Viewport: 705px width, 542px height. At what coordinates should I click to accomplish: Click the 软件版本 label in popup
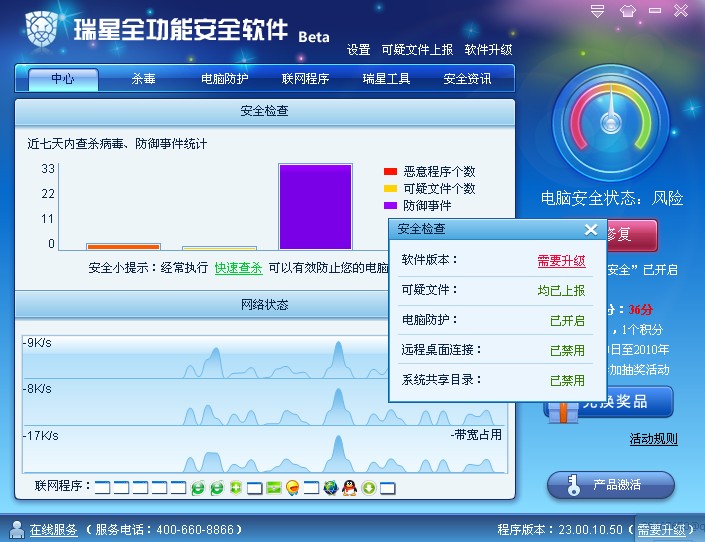[429, 260]
